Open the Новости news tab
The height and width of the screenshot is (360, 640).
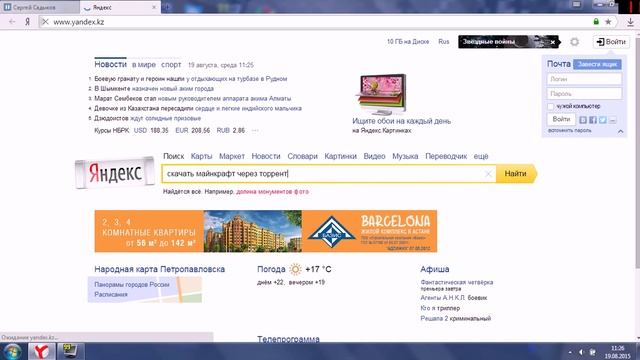[110, 64]
